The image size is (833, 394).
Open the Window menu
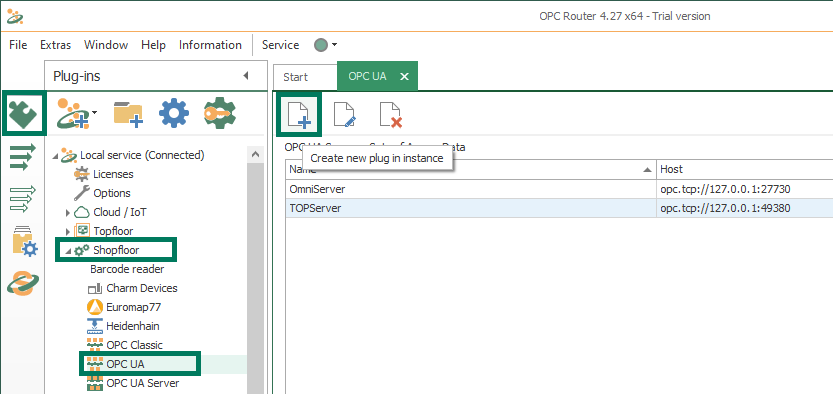[x=106, y=45]
